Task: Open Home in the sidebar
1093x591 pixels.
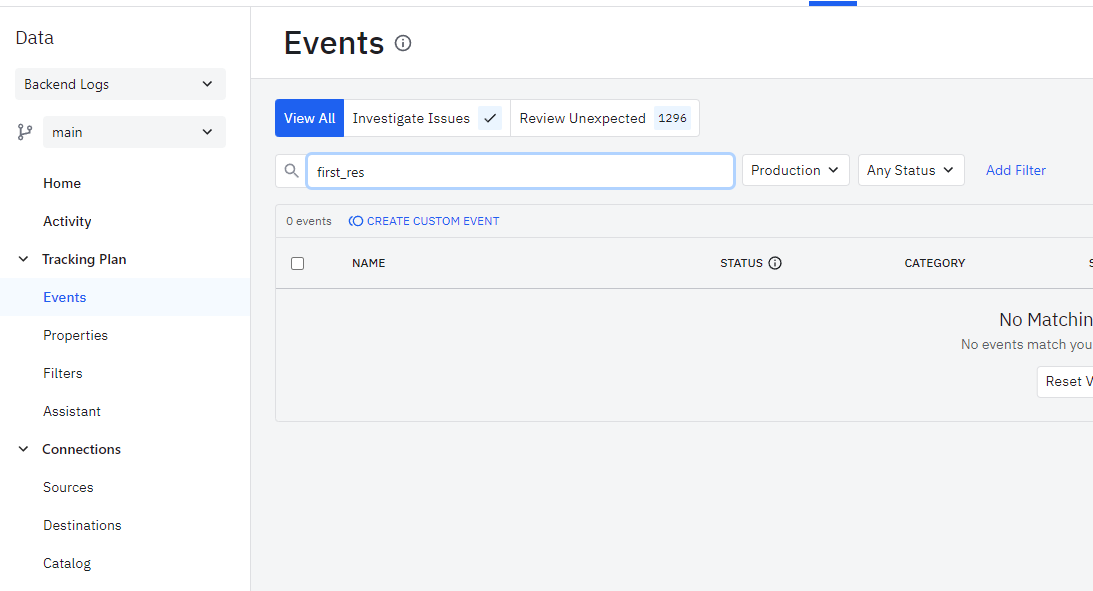Action: coord(62,183)
